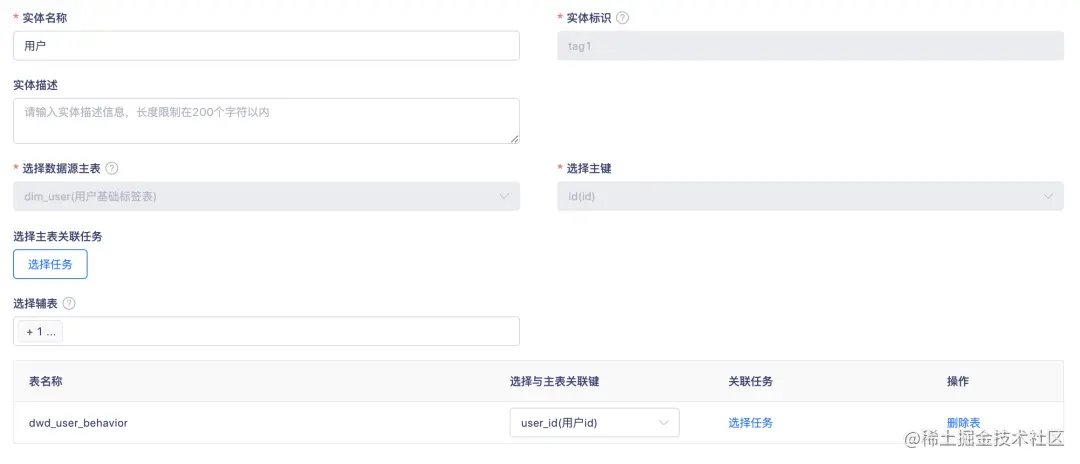The image size is (1080, 464).
Task: Click the 选择任务 link in dwd_user_behavior row
Action: pos(751,423)
